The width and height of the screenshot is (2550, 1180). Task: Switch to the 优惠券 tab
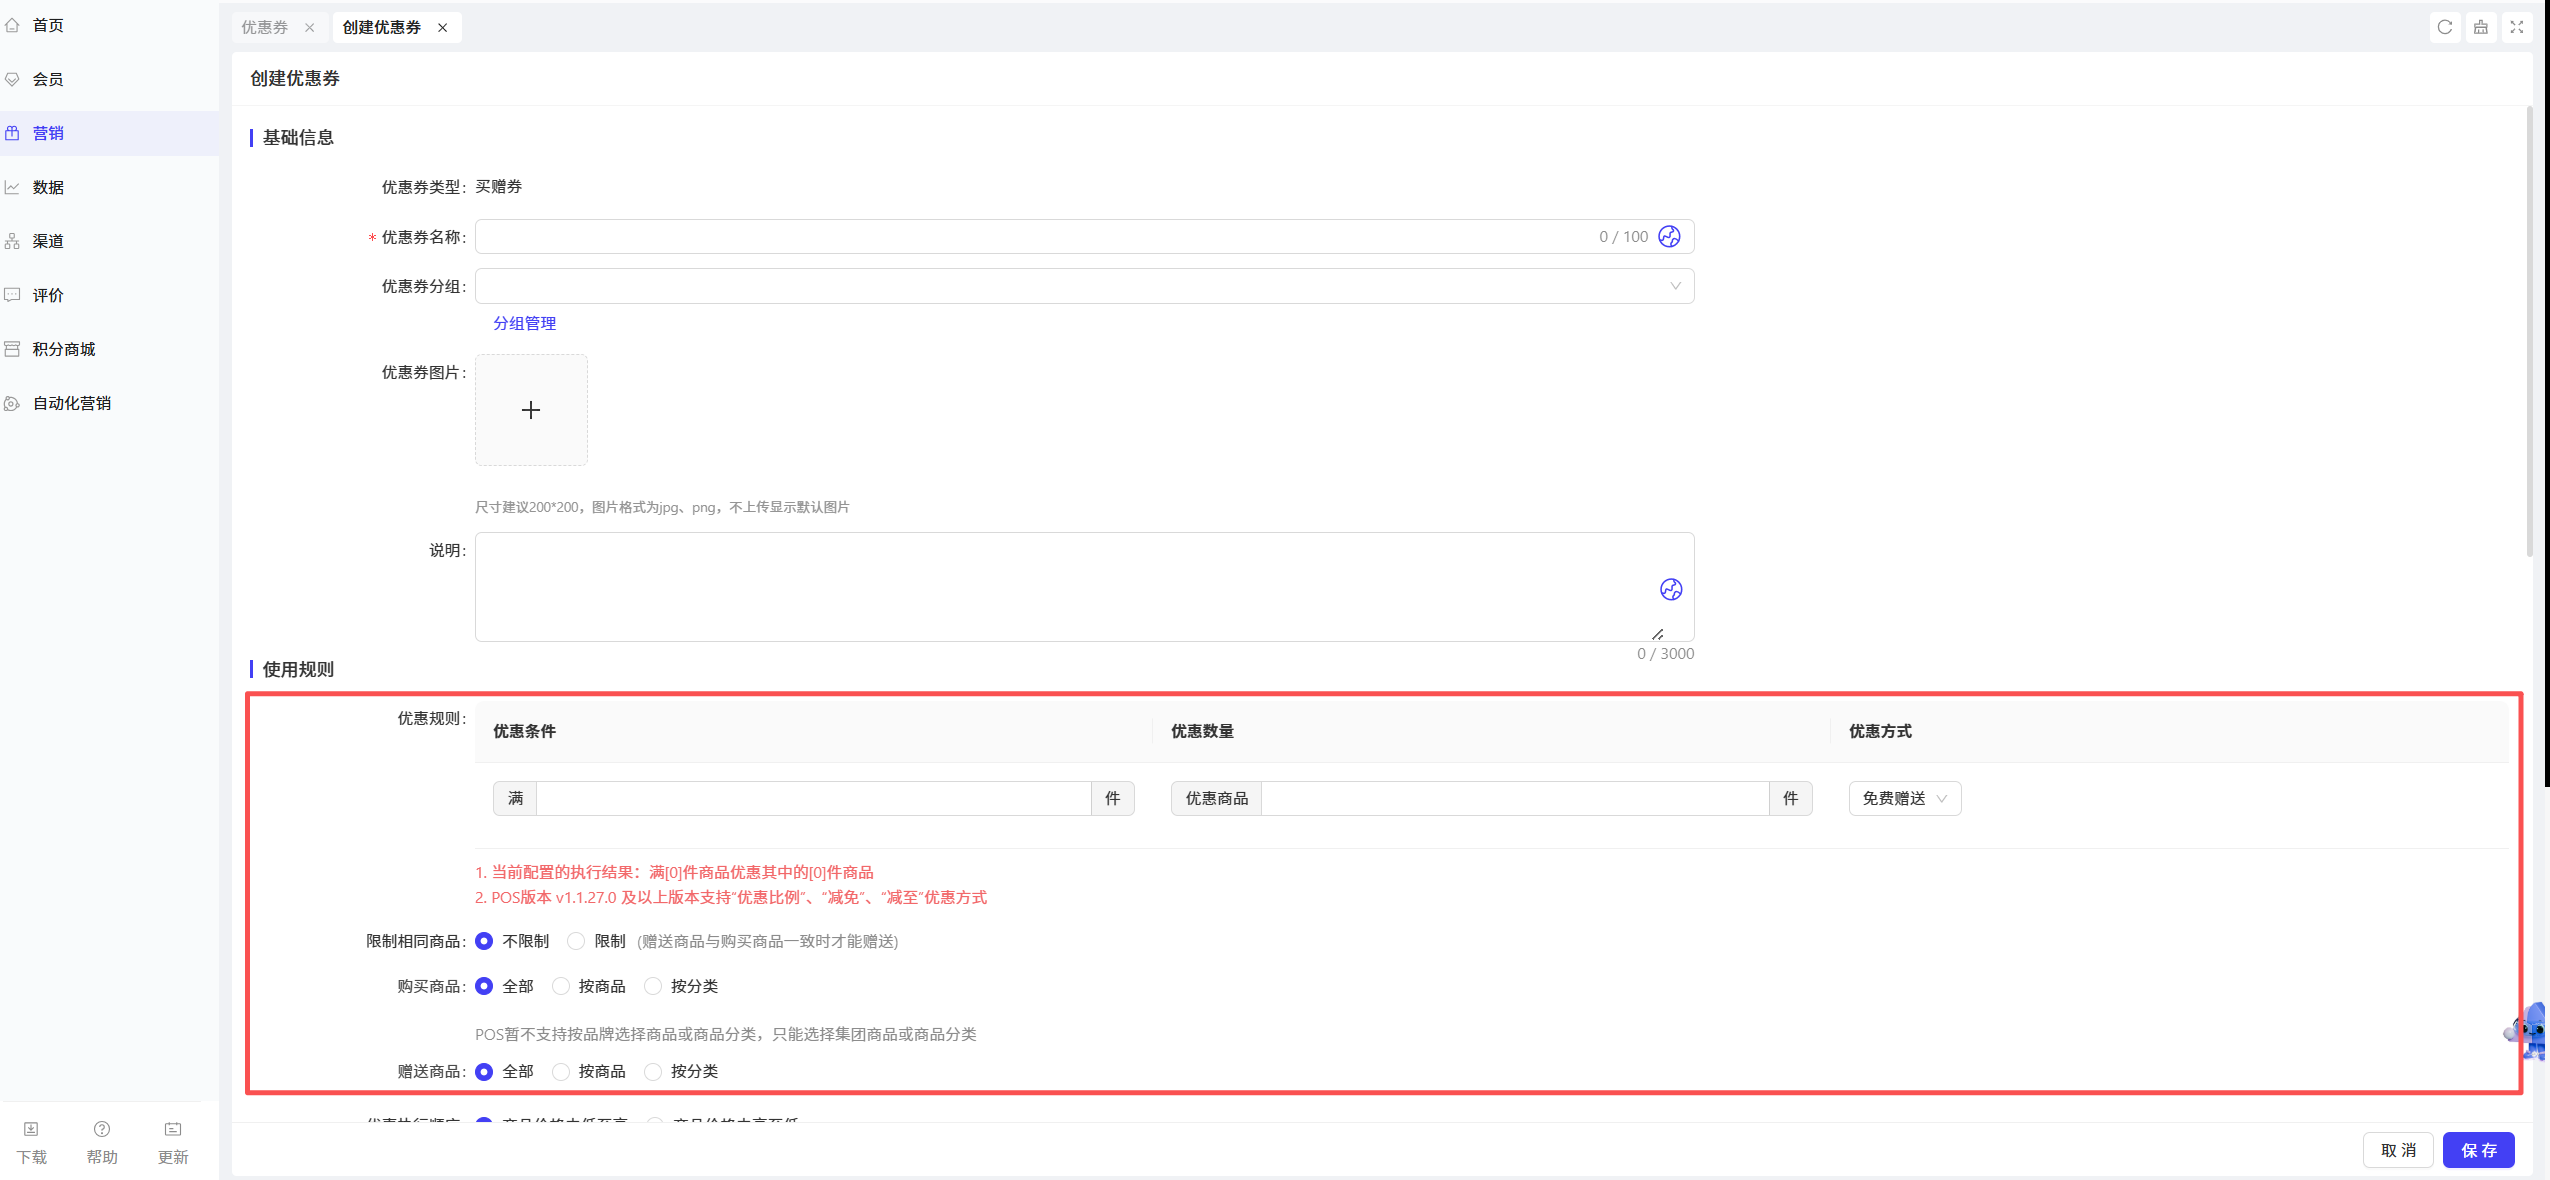click(x=265, y=27)
